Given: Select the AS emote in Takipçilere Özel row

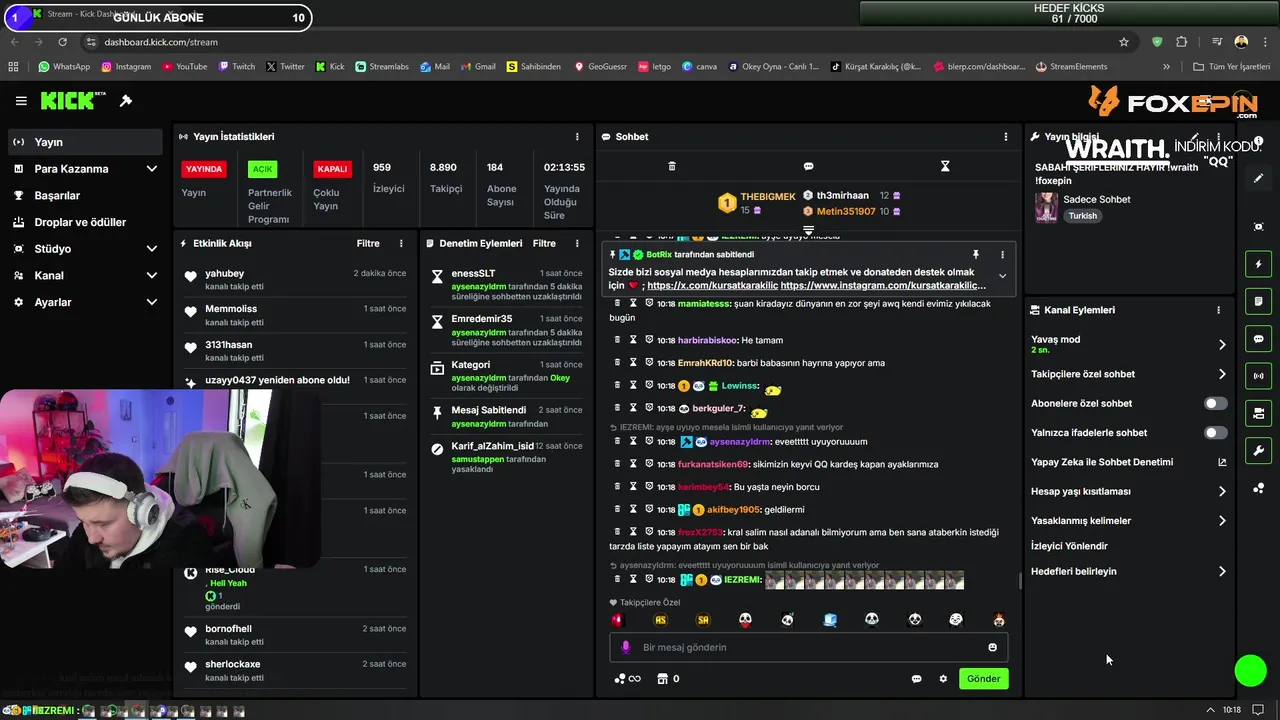Looking at the screenshot, I should [x=660, y=621].
